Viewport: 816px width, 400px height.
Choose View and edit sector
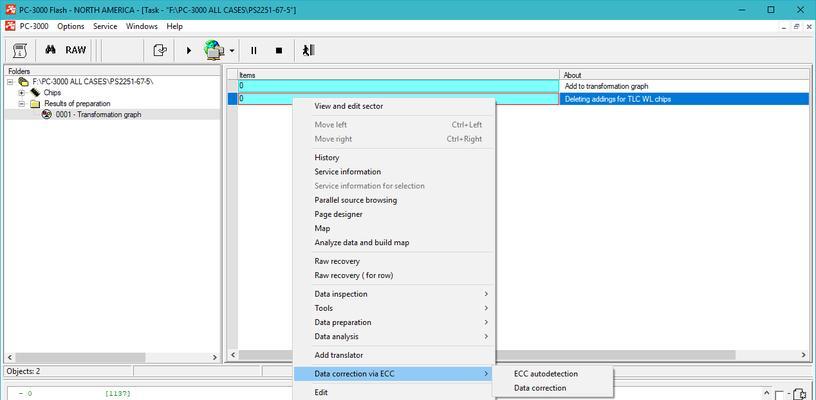point(394,106)
